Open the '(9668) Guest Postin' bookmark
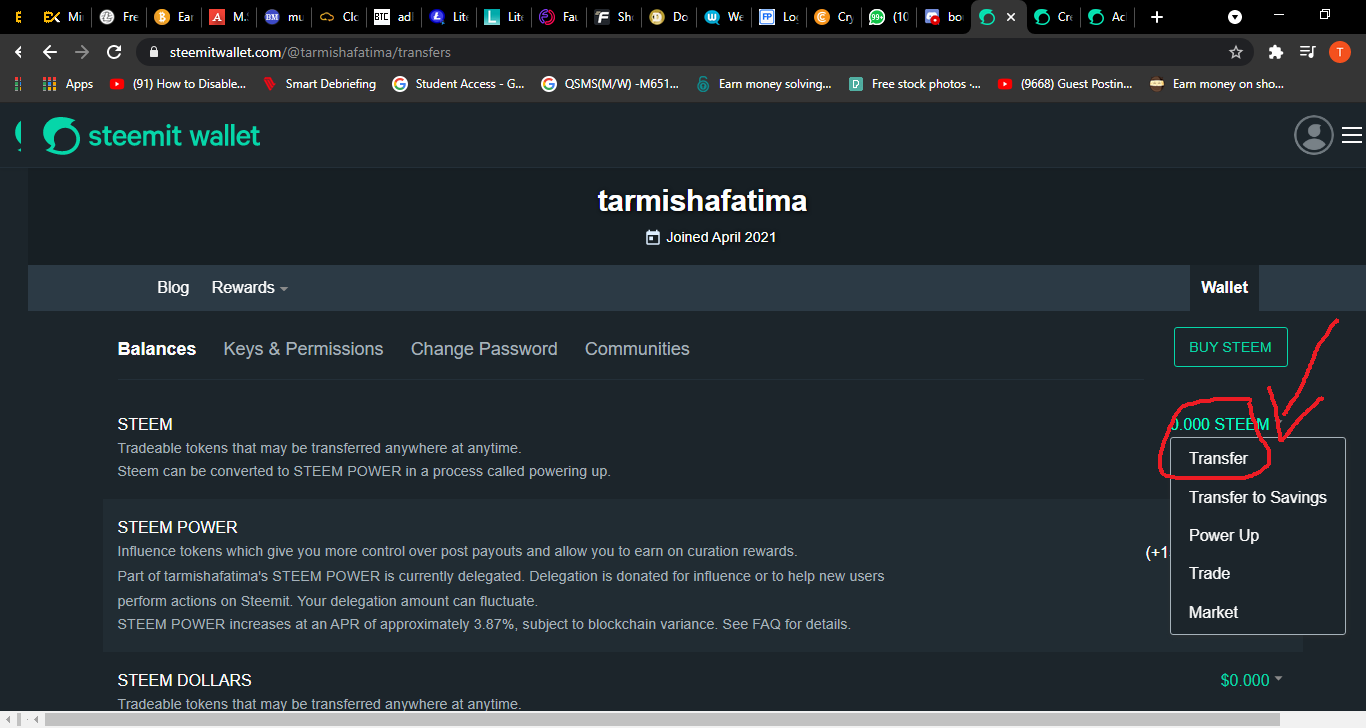The width and height of the screenshot is (1366, 728). click(x=1065, y=84)
